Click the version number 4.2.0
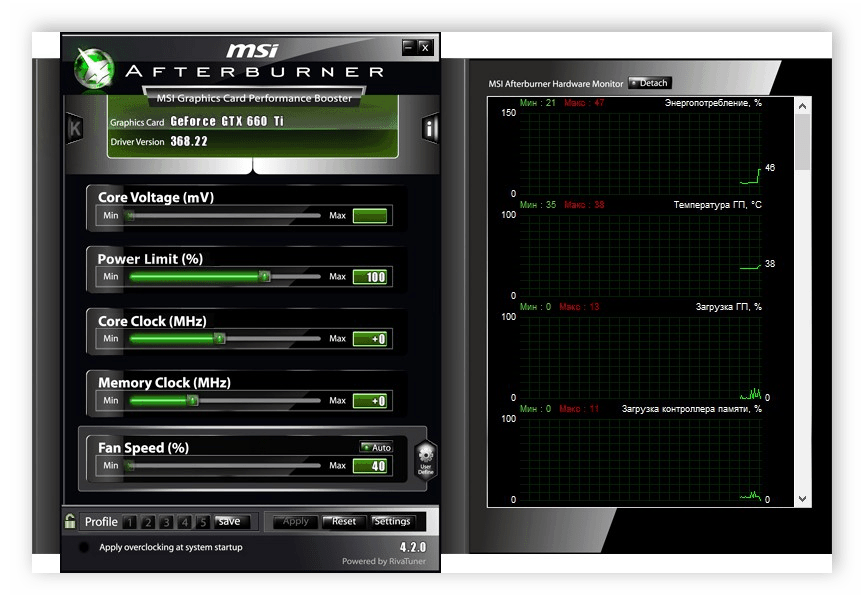The image size is (864, 605). pyautogui.click(x=413, y=547)
